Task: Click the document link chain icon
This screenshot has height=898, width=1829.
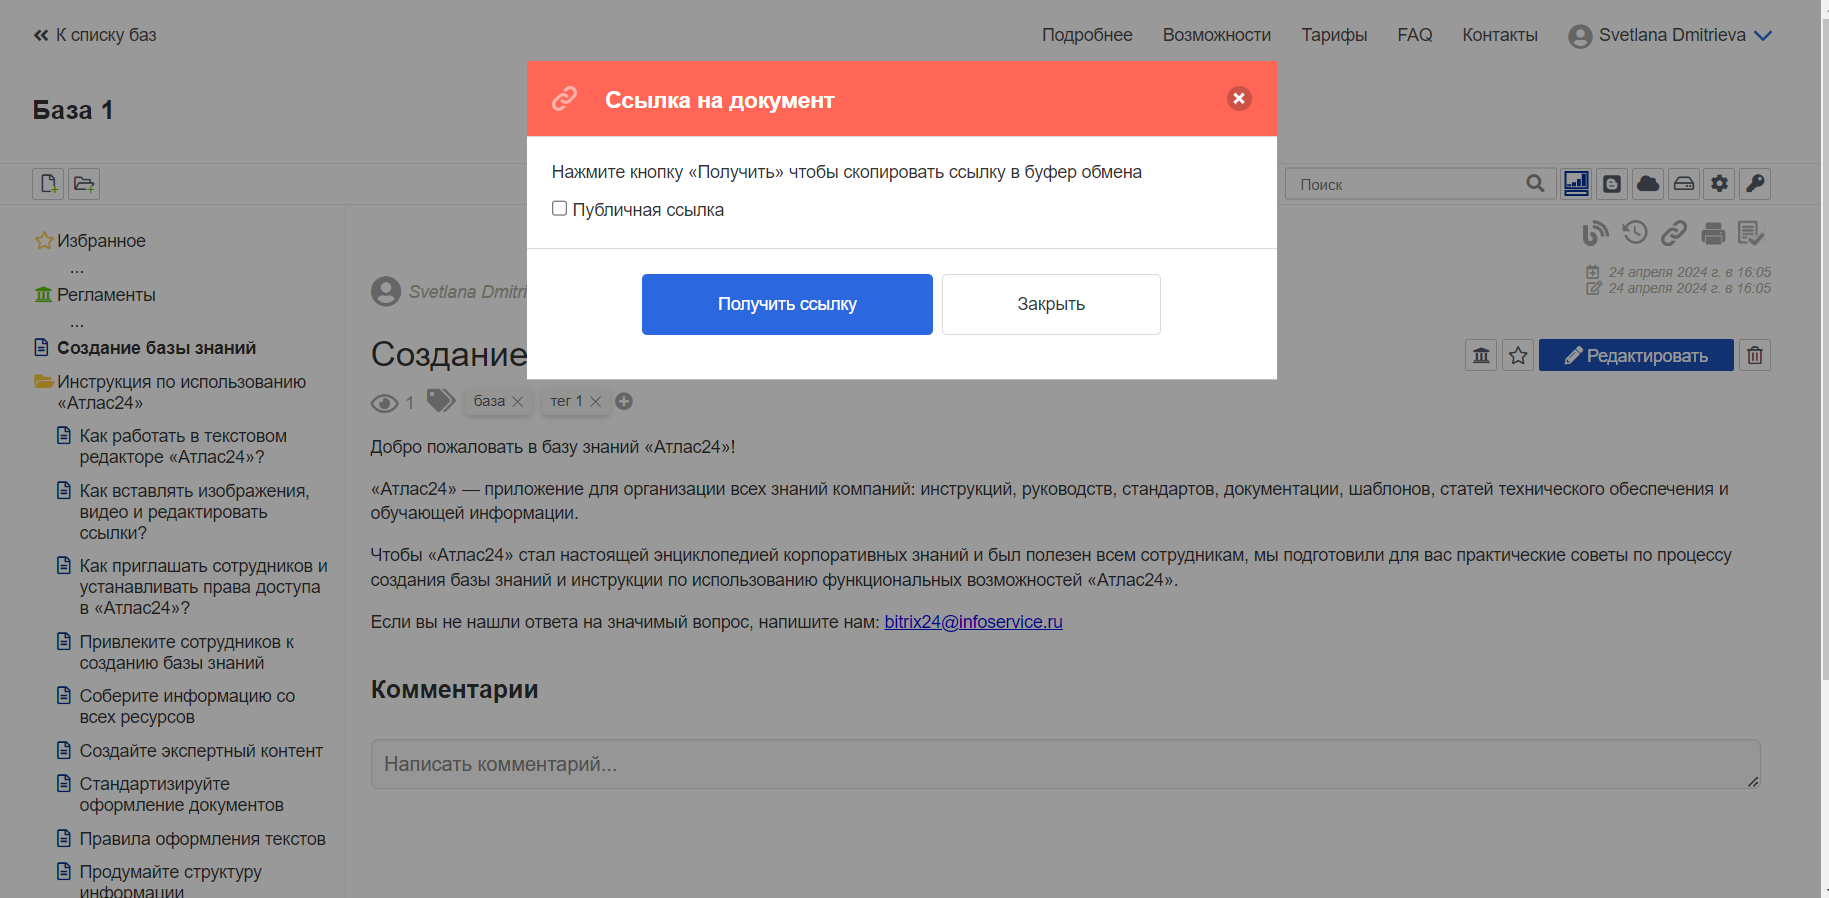Action: (1674, 233)
